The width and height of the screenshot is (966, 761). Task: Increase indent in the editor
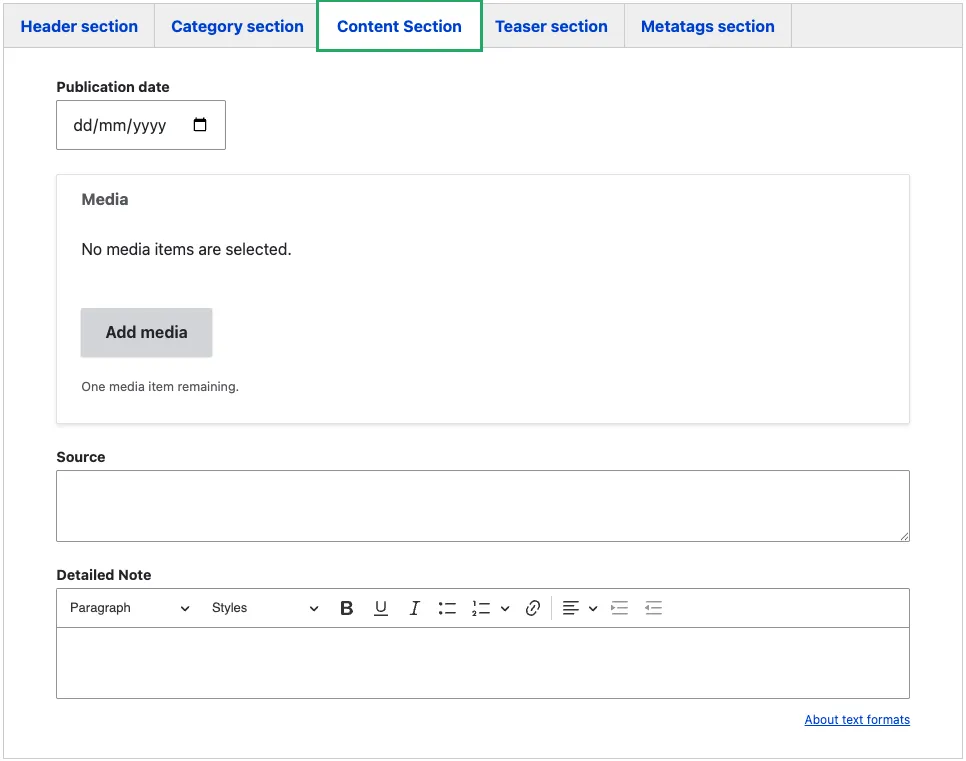coord(619,608)
